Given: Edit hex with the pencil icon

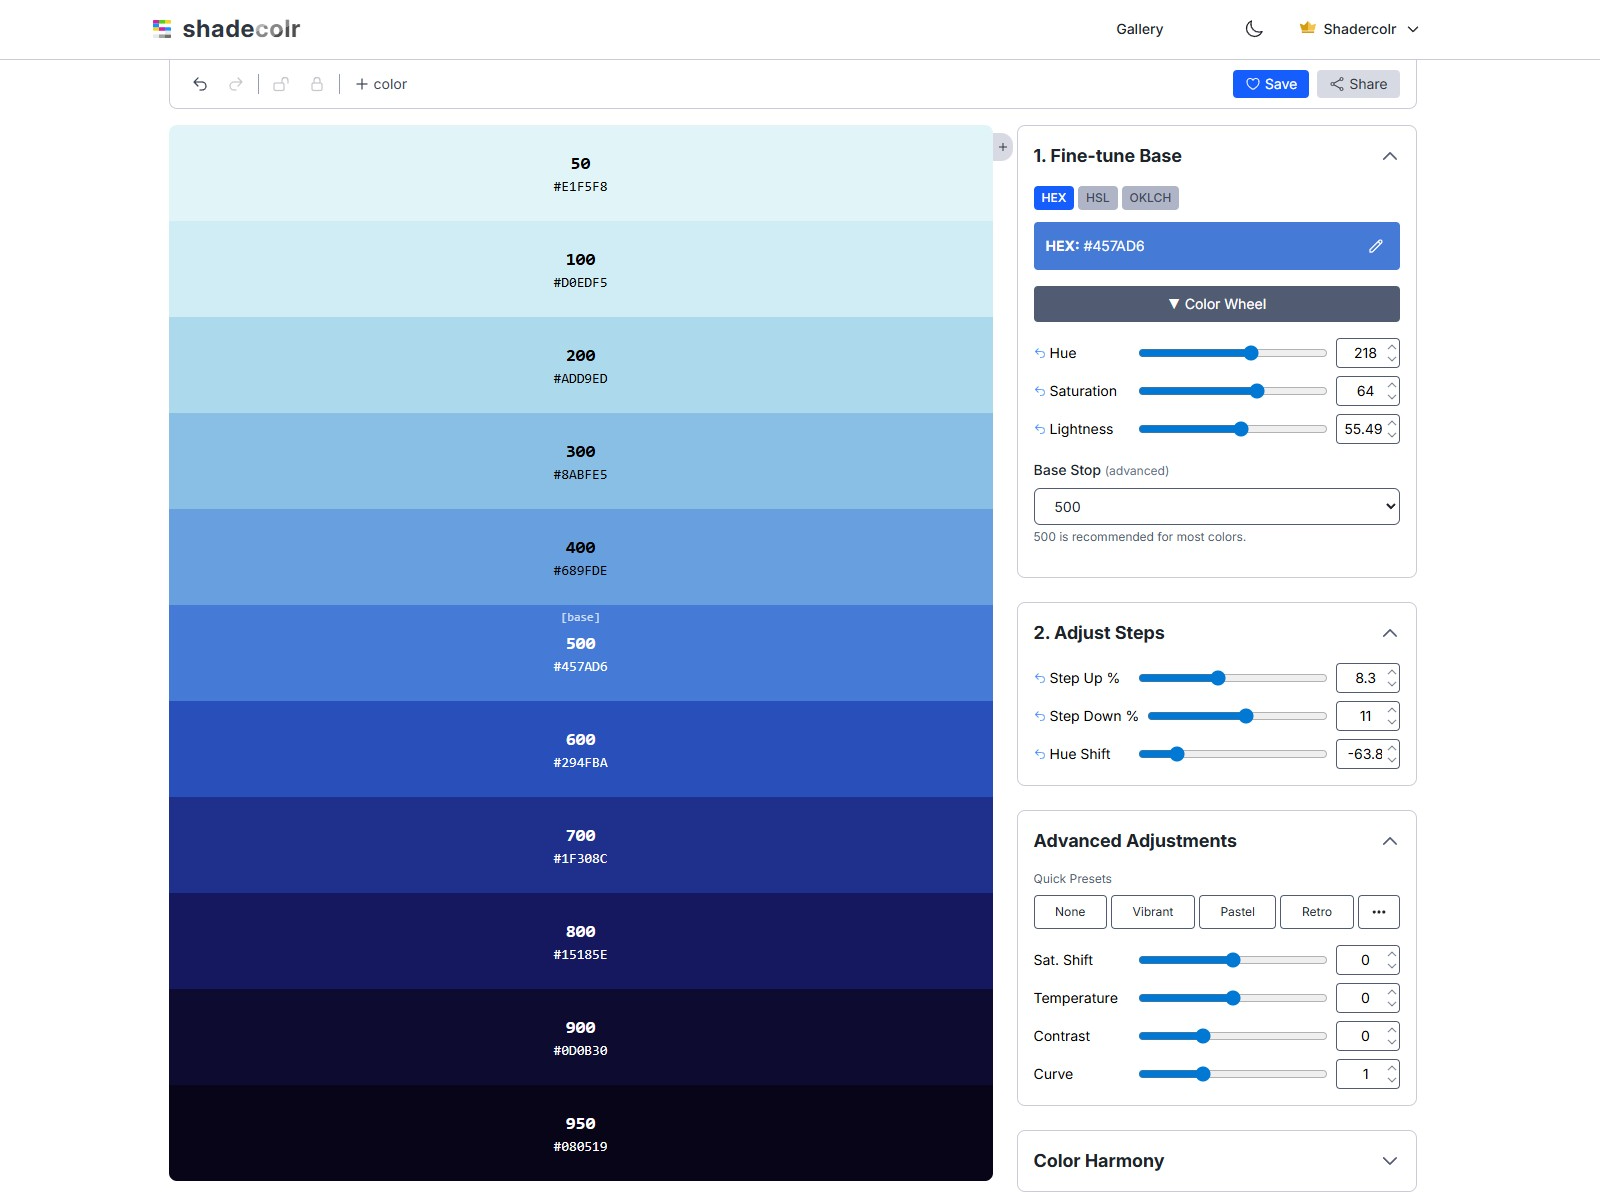Looking at the screenshot, I should (1376, 246).
